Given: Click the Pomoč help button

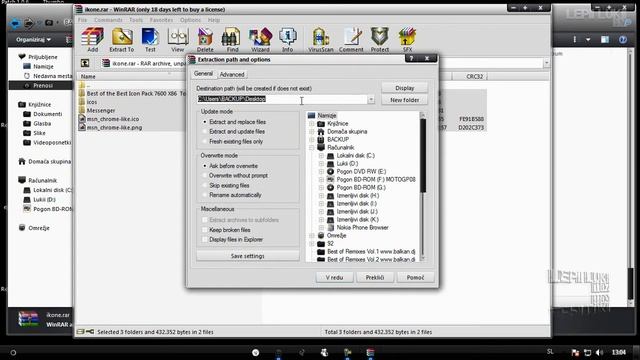Looking at the screenshot, I should click(415, 277).
